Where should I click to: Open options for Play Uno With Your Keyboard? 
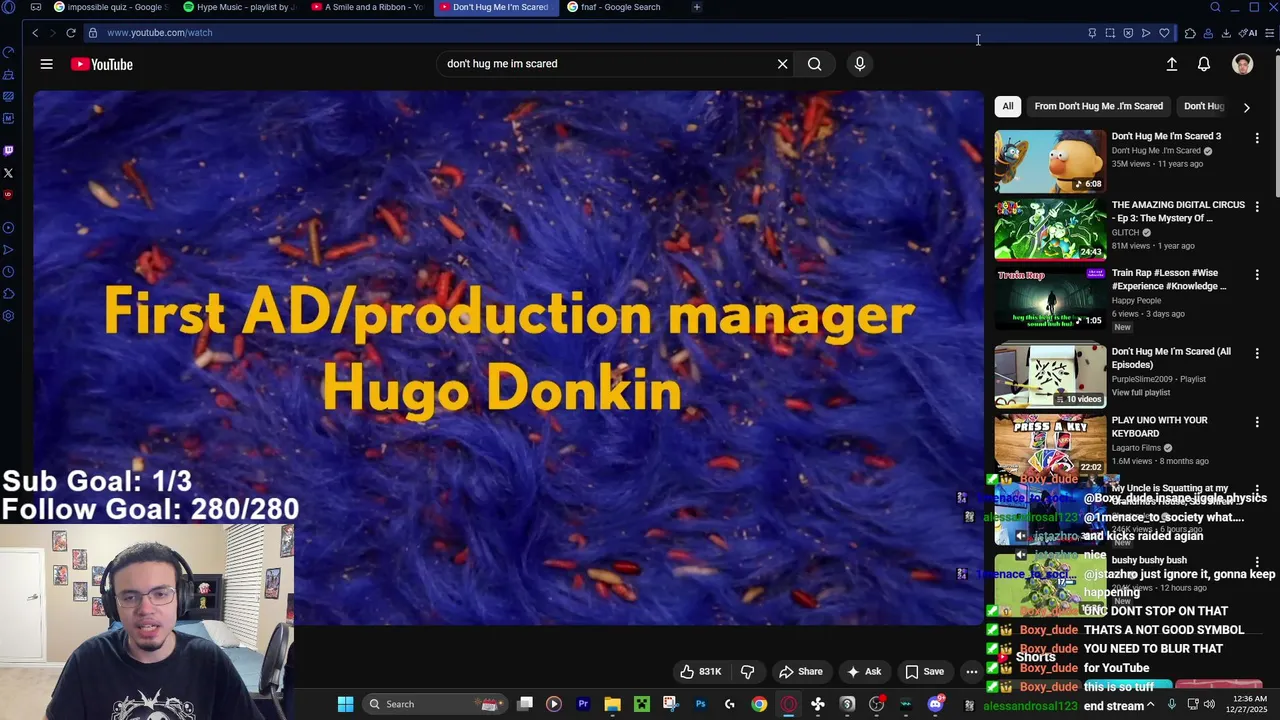(x=1257, y=422)
